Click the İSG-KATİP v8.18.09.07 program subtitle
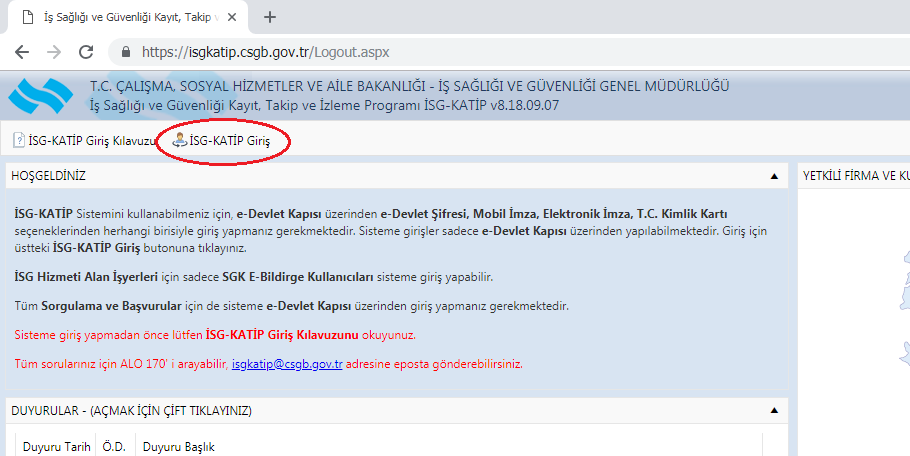910x456 pixels. coord(324,106)
